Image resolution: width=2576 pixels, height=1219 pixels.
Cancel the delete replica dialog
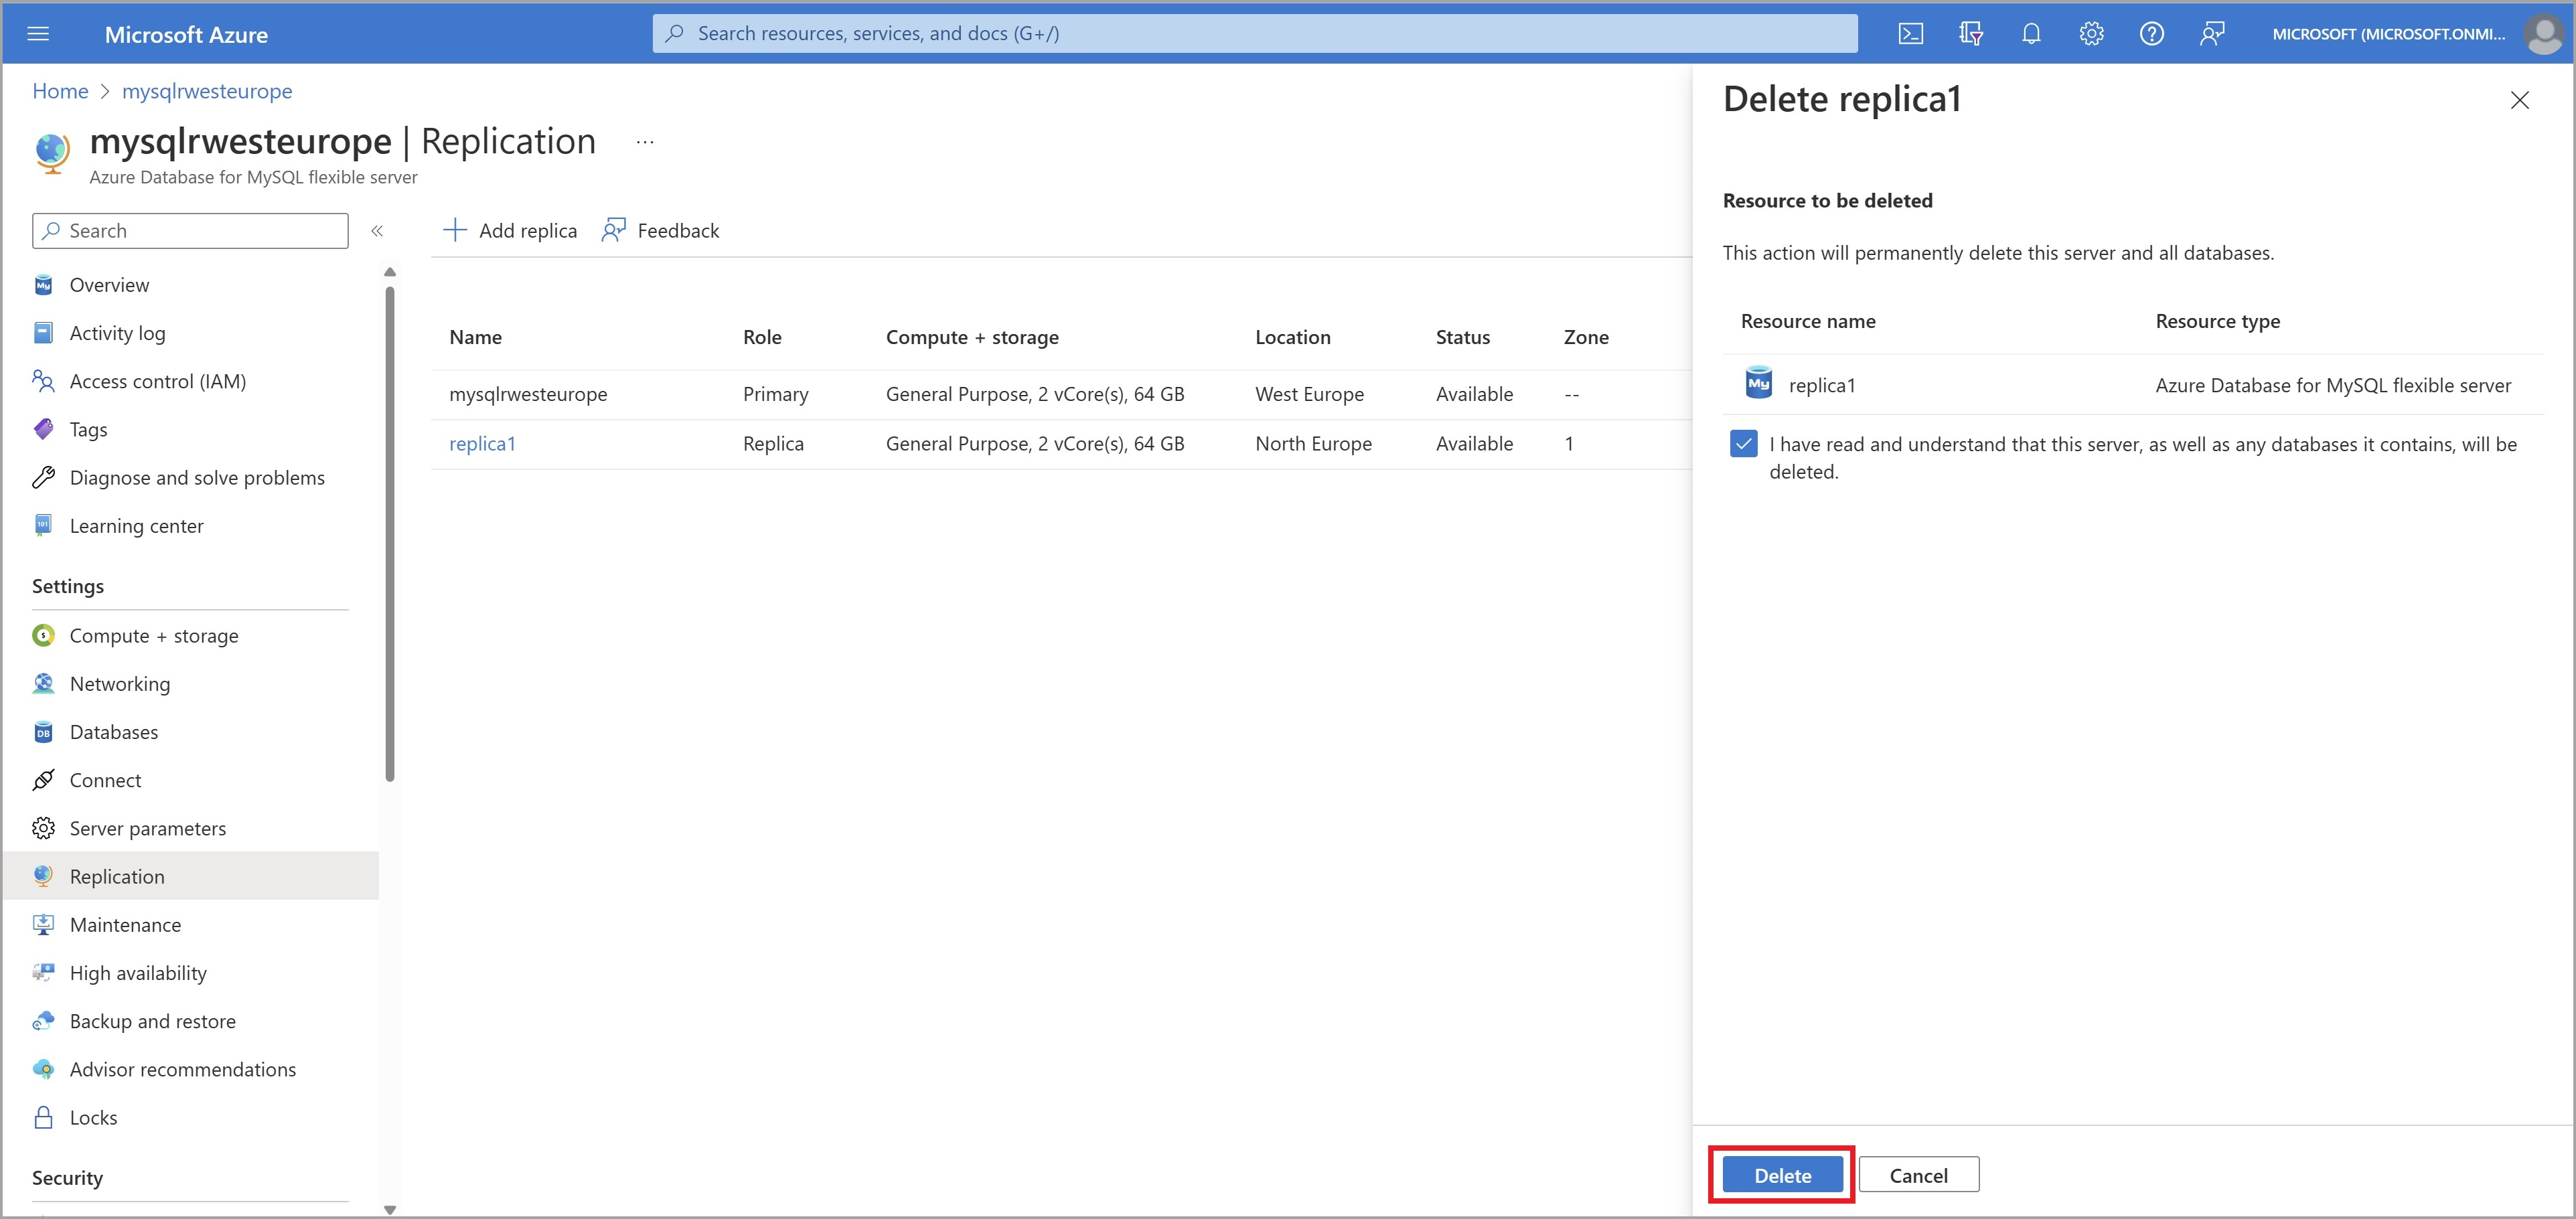tap(1918, 1175)
